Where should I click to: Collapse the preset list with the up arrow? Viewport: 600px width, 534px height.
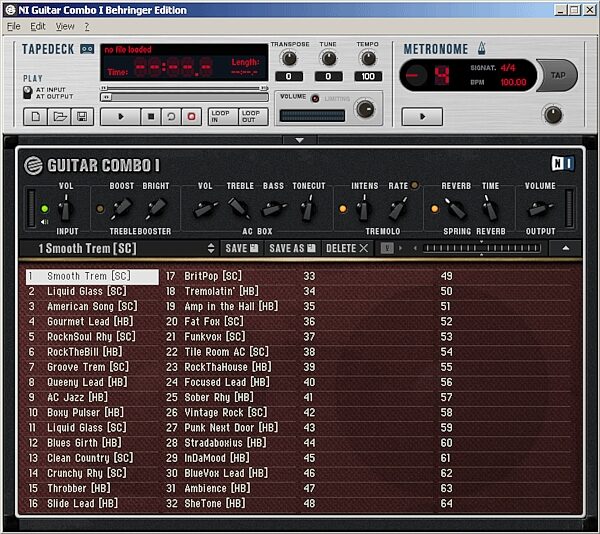pos(566,248)
